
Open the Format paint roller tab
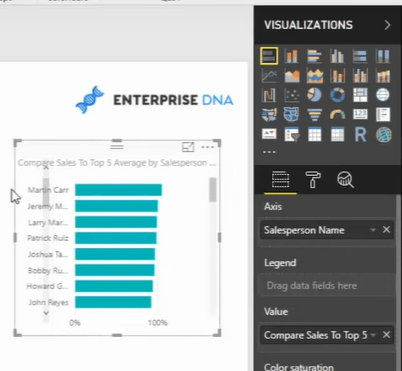[313, 180]
